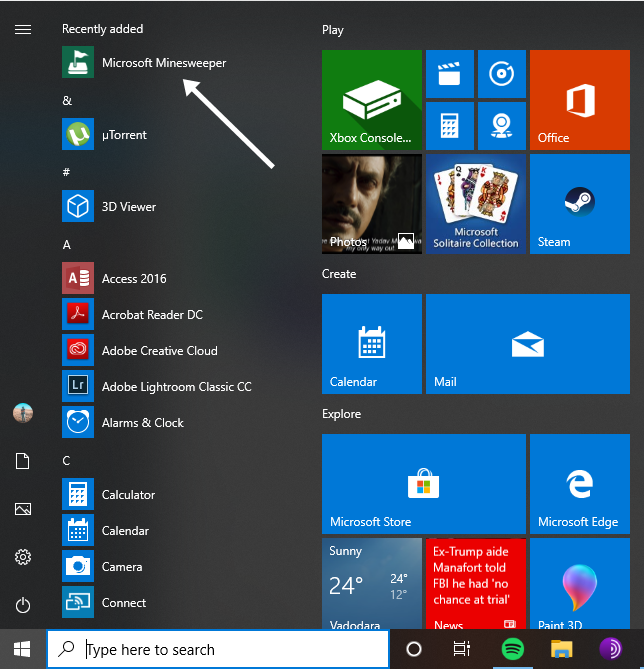
Task: Launch the Paint 3D tile
Action: 580,583
